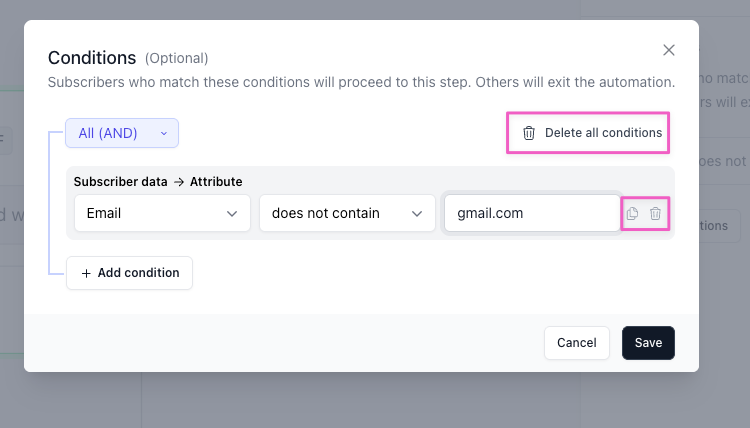Delete the Email condition using its trash icon
The image size is (750, 428).
(x=656, y=213)
